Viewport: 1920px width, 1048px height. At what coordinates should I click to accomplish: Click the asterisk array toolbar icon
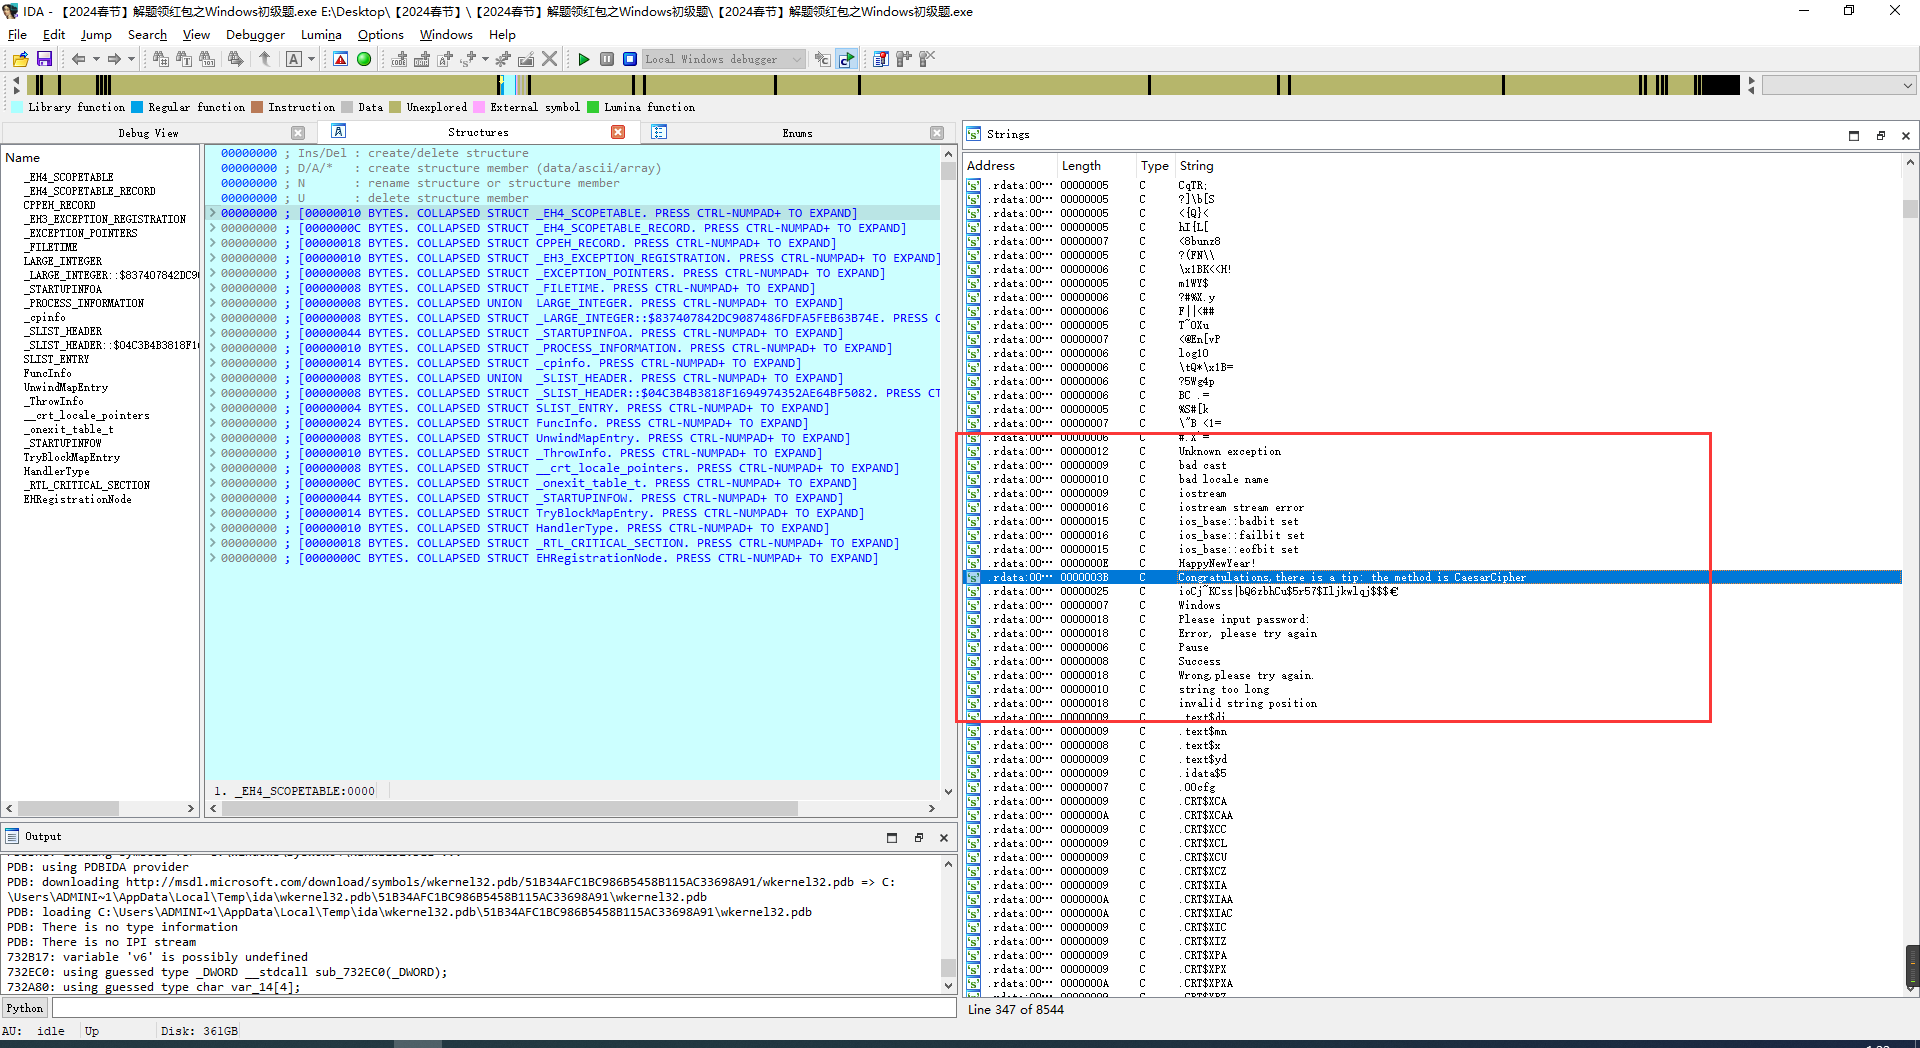pyautogui.click(x=503, y=59)
